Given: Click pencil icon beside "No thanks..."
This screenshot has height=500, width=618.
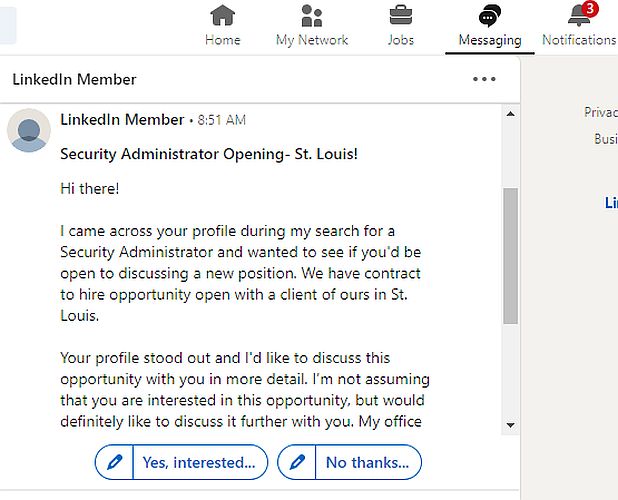Looking at the screenshot, I should (x=297, y=462).
